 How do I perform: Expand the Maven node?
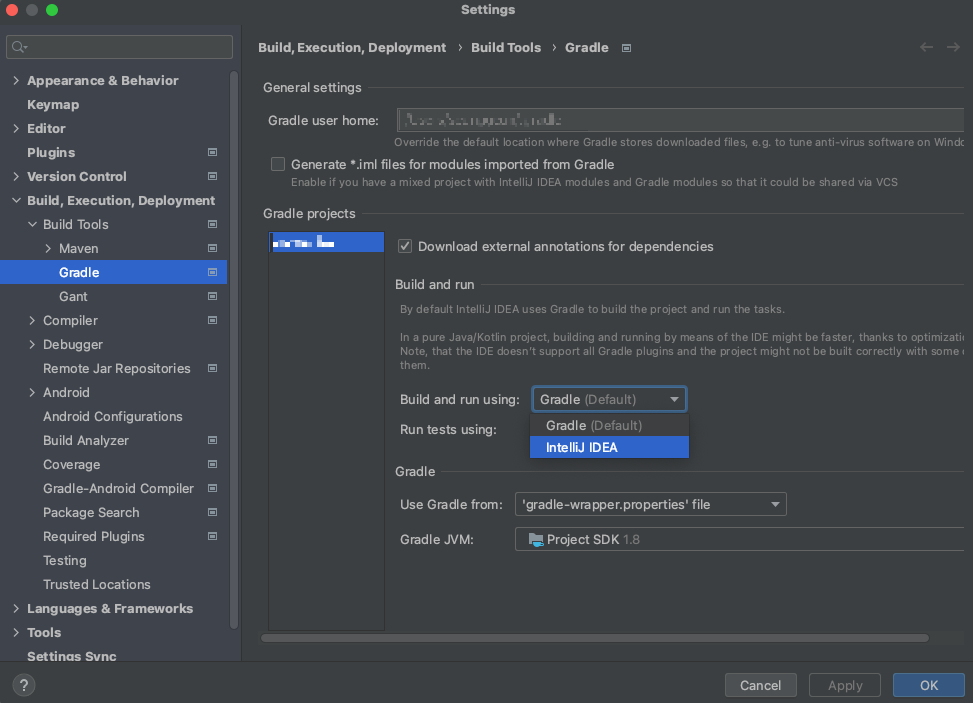point(48,248)
